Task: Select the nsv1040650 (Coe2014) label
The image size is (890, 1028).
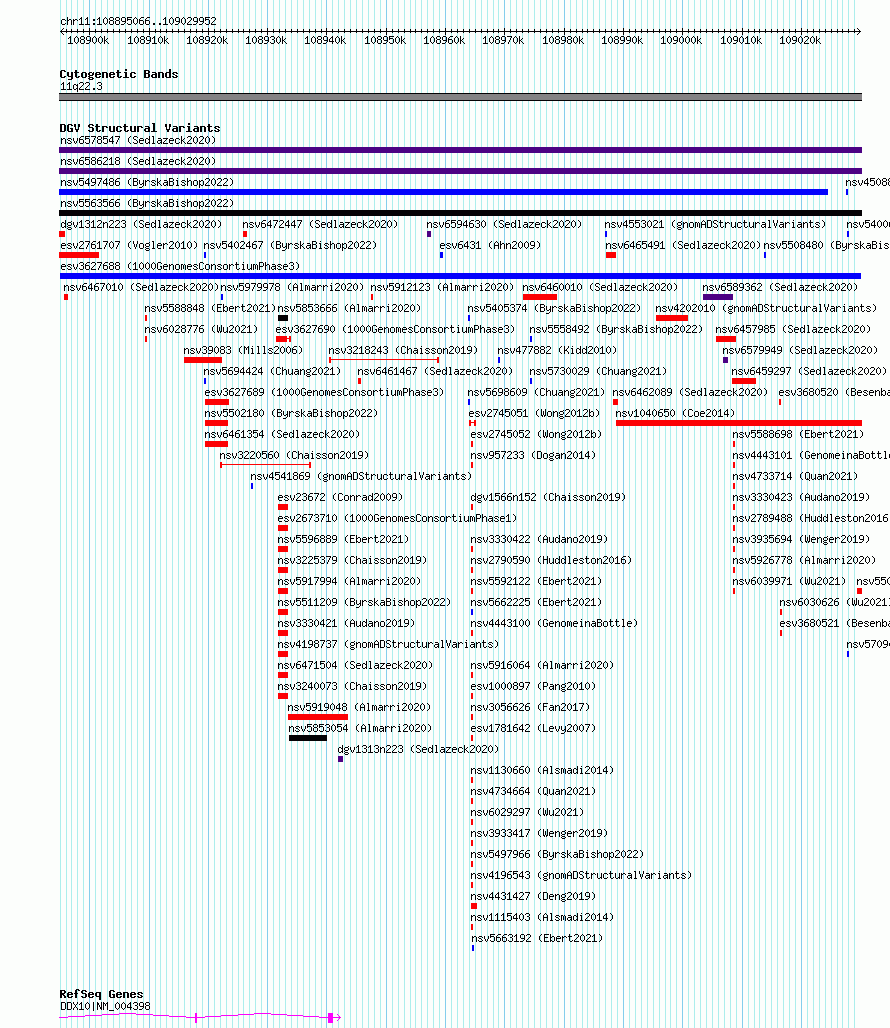Action: pos(675,413)
